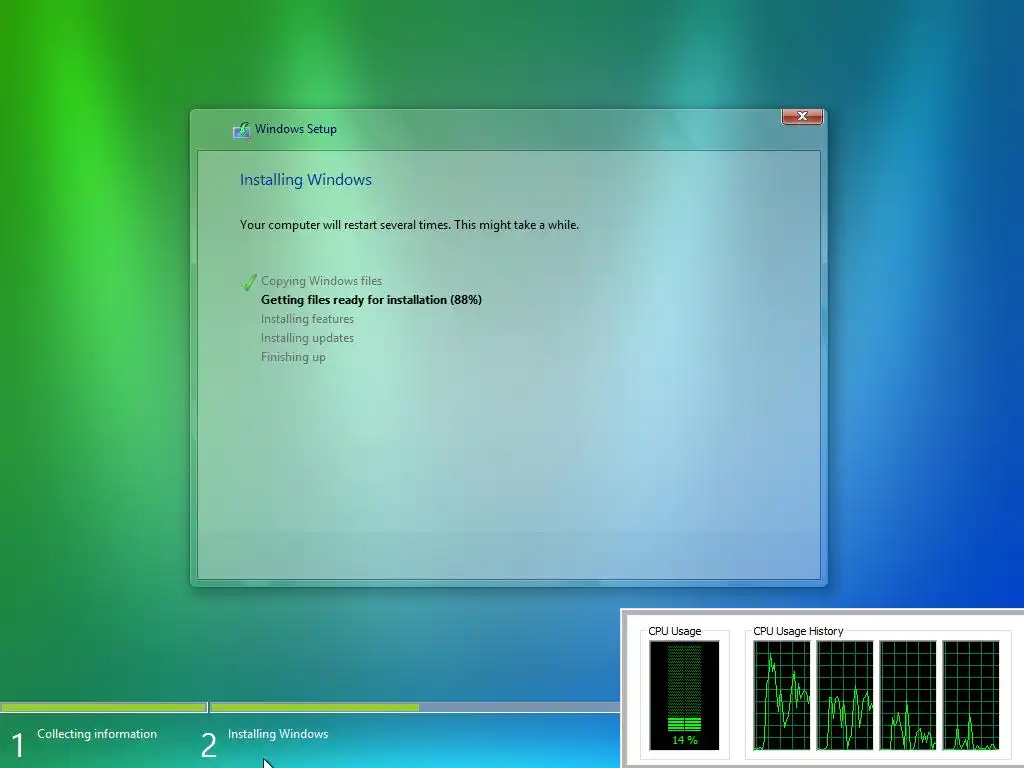Click the green checkmark beside Copying Windows files
Screen dimensions: 1024x768
[249, 282]
